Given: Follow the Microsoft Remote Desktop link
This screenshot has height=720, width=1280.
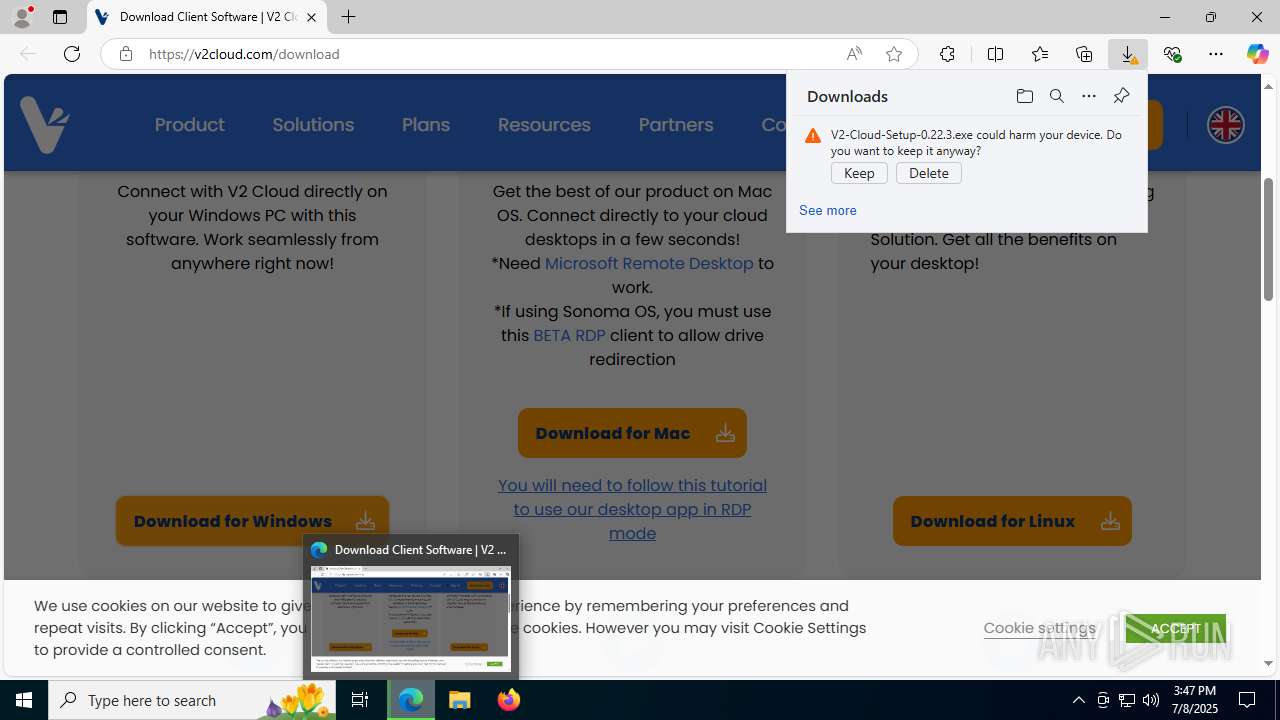Looking at the screenshot, I should click(x=649, y=263).
